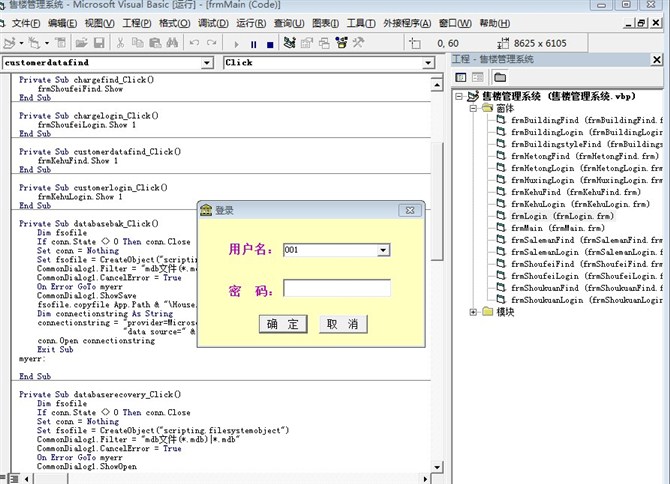The image size is (670, 484).
Task: Click the 用户名 text field showing 001
Action: point(330,250)
